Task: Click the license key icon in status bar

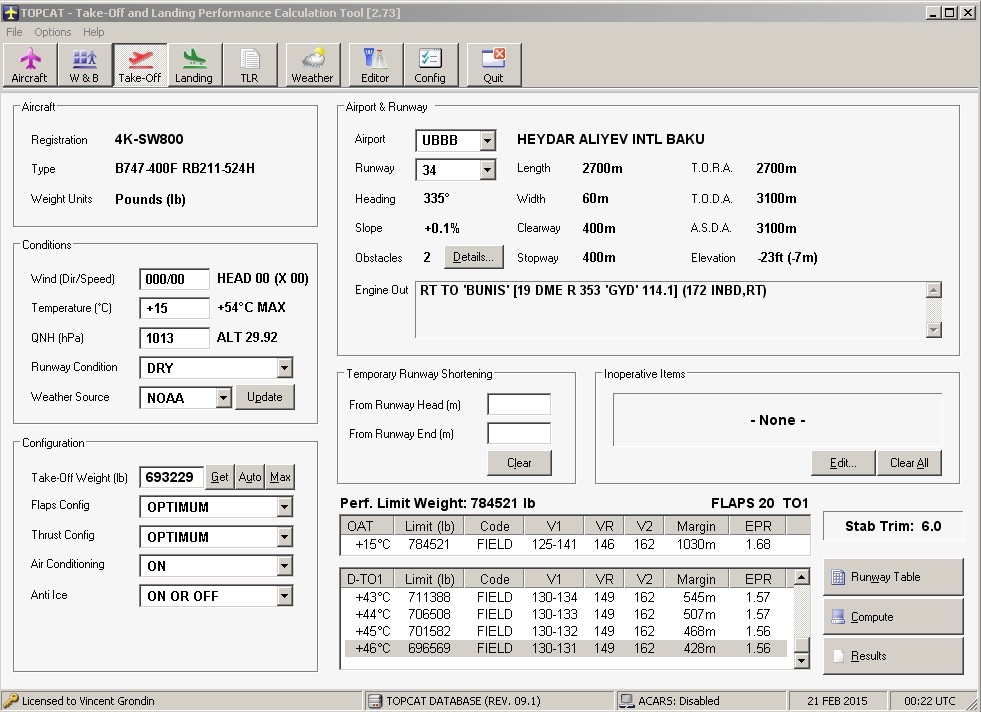Action: 11,701
